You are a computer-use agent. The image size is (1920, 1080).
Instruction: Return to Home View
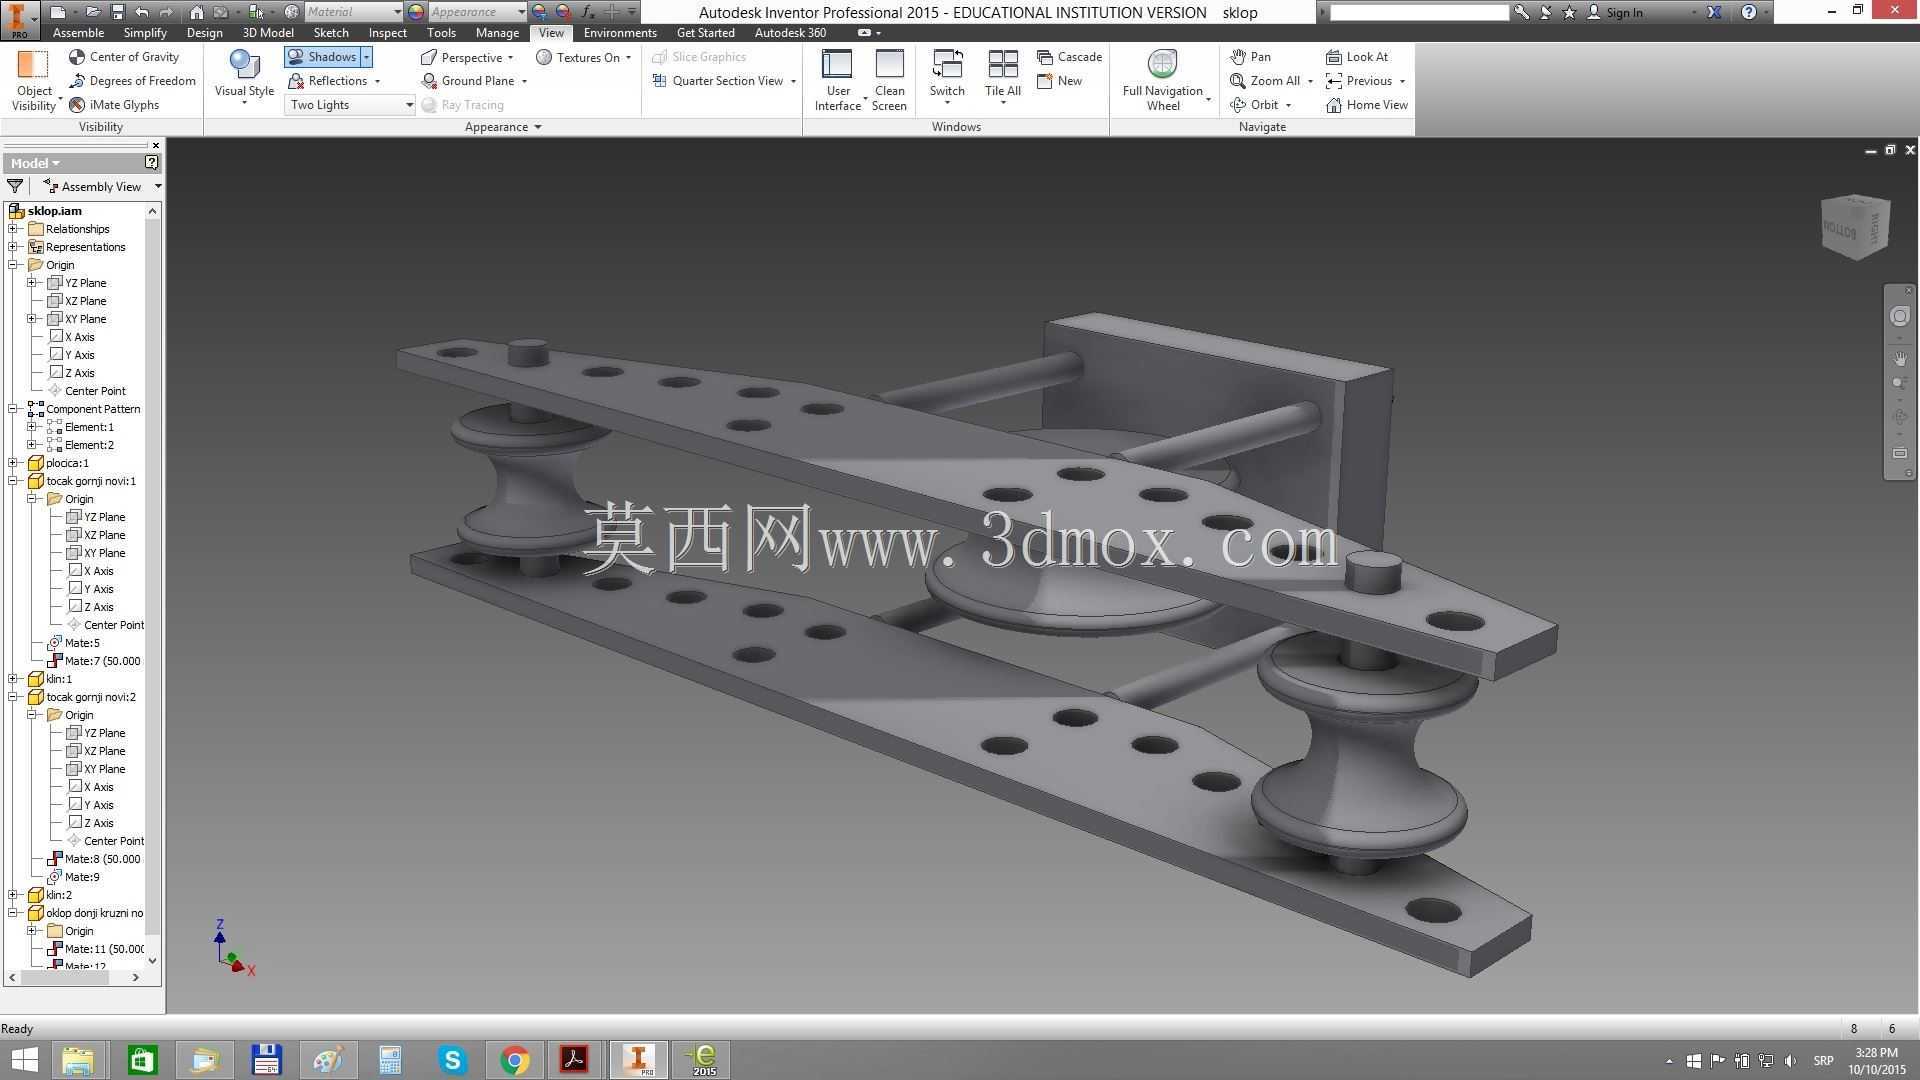point(1366,105)
